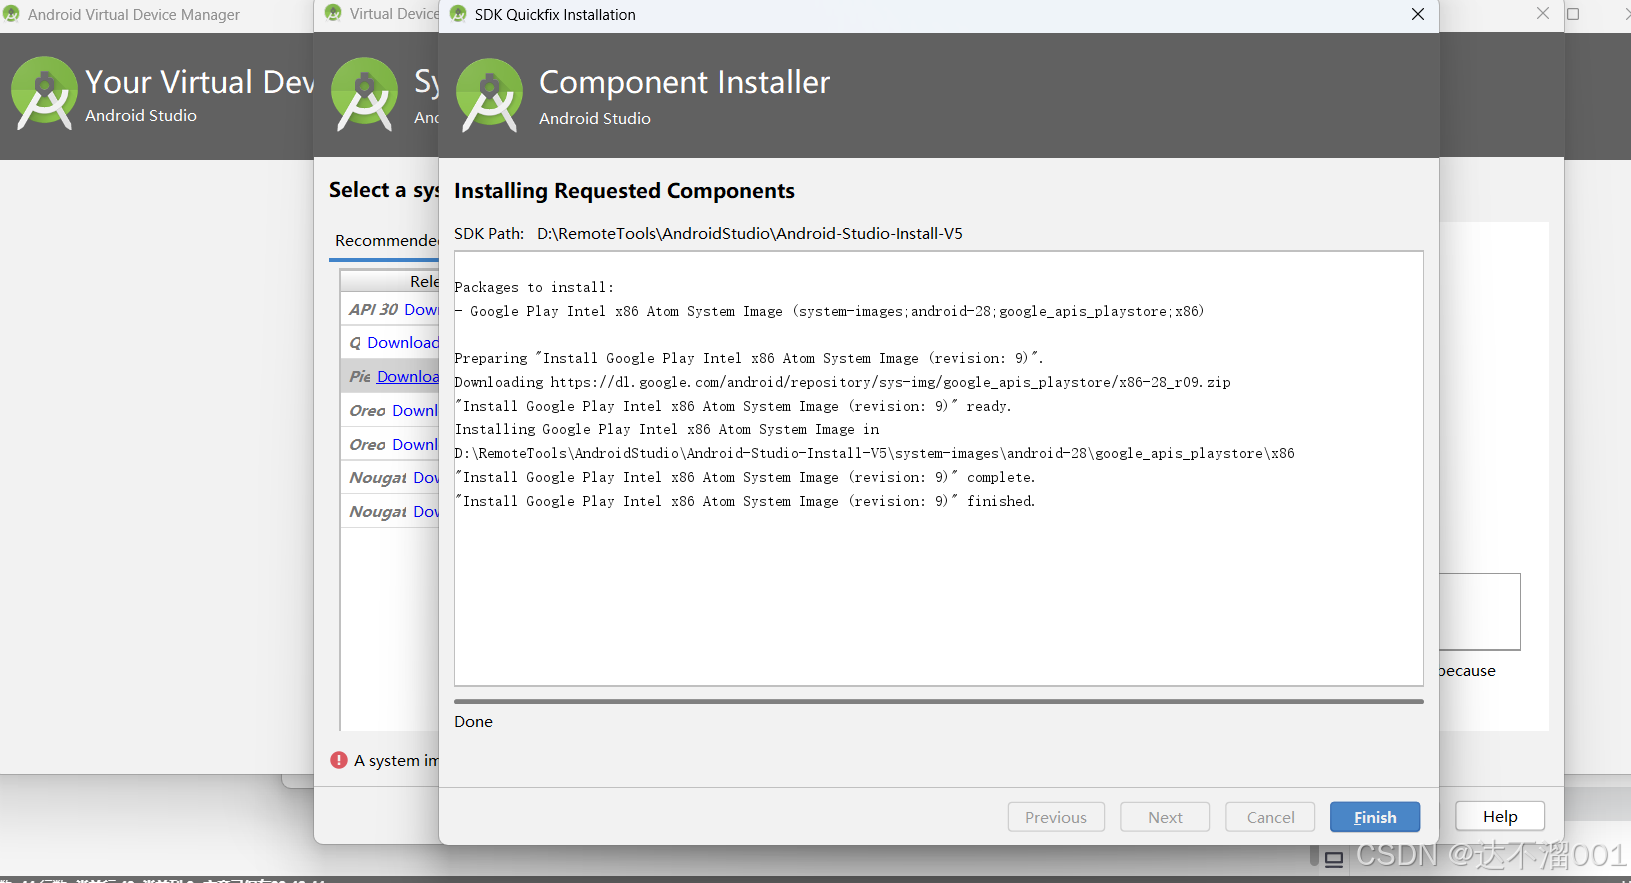This screenshot has height=883, width=1631.
Task: Click the Virtual Device window title bar icon
Action: click(334, 13)
